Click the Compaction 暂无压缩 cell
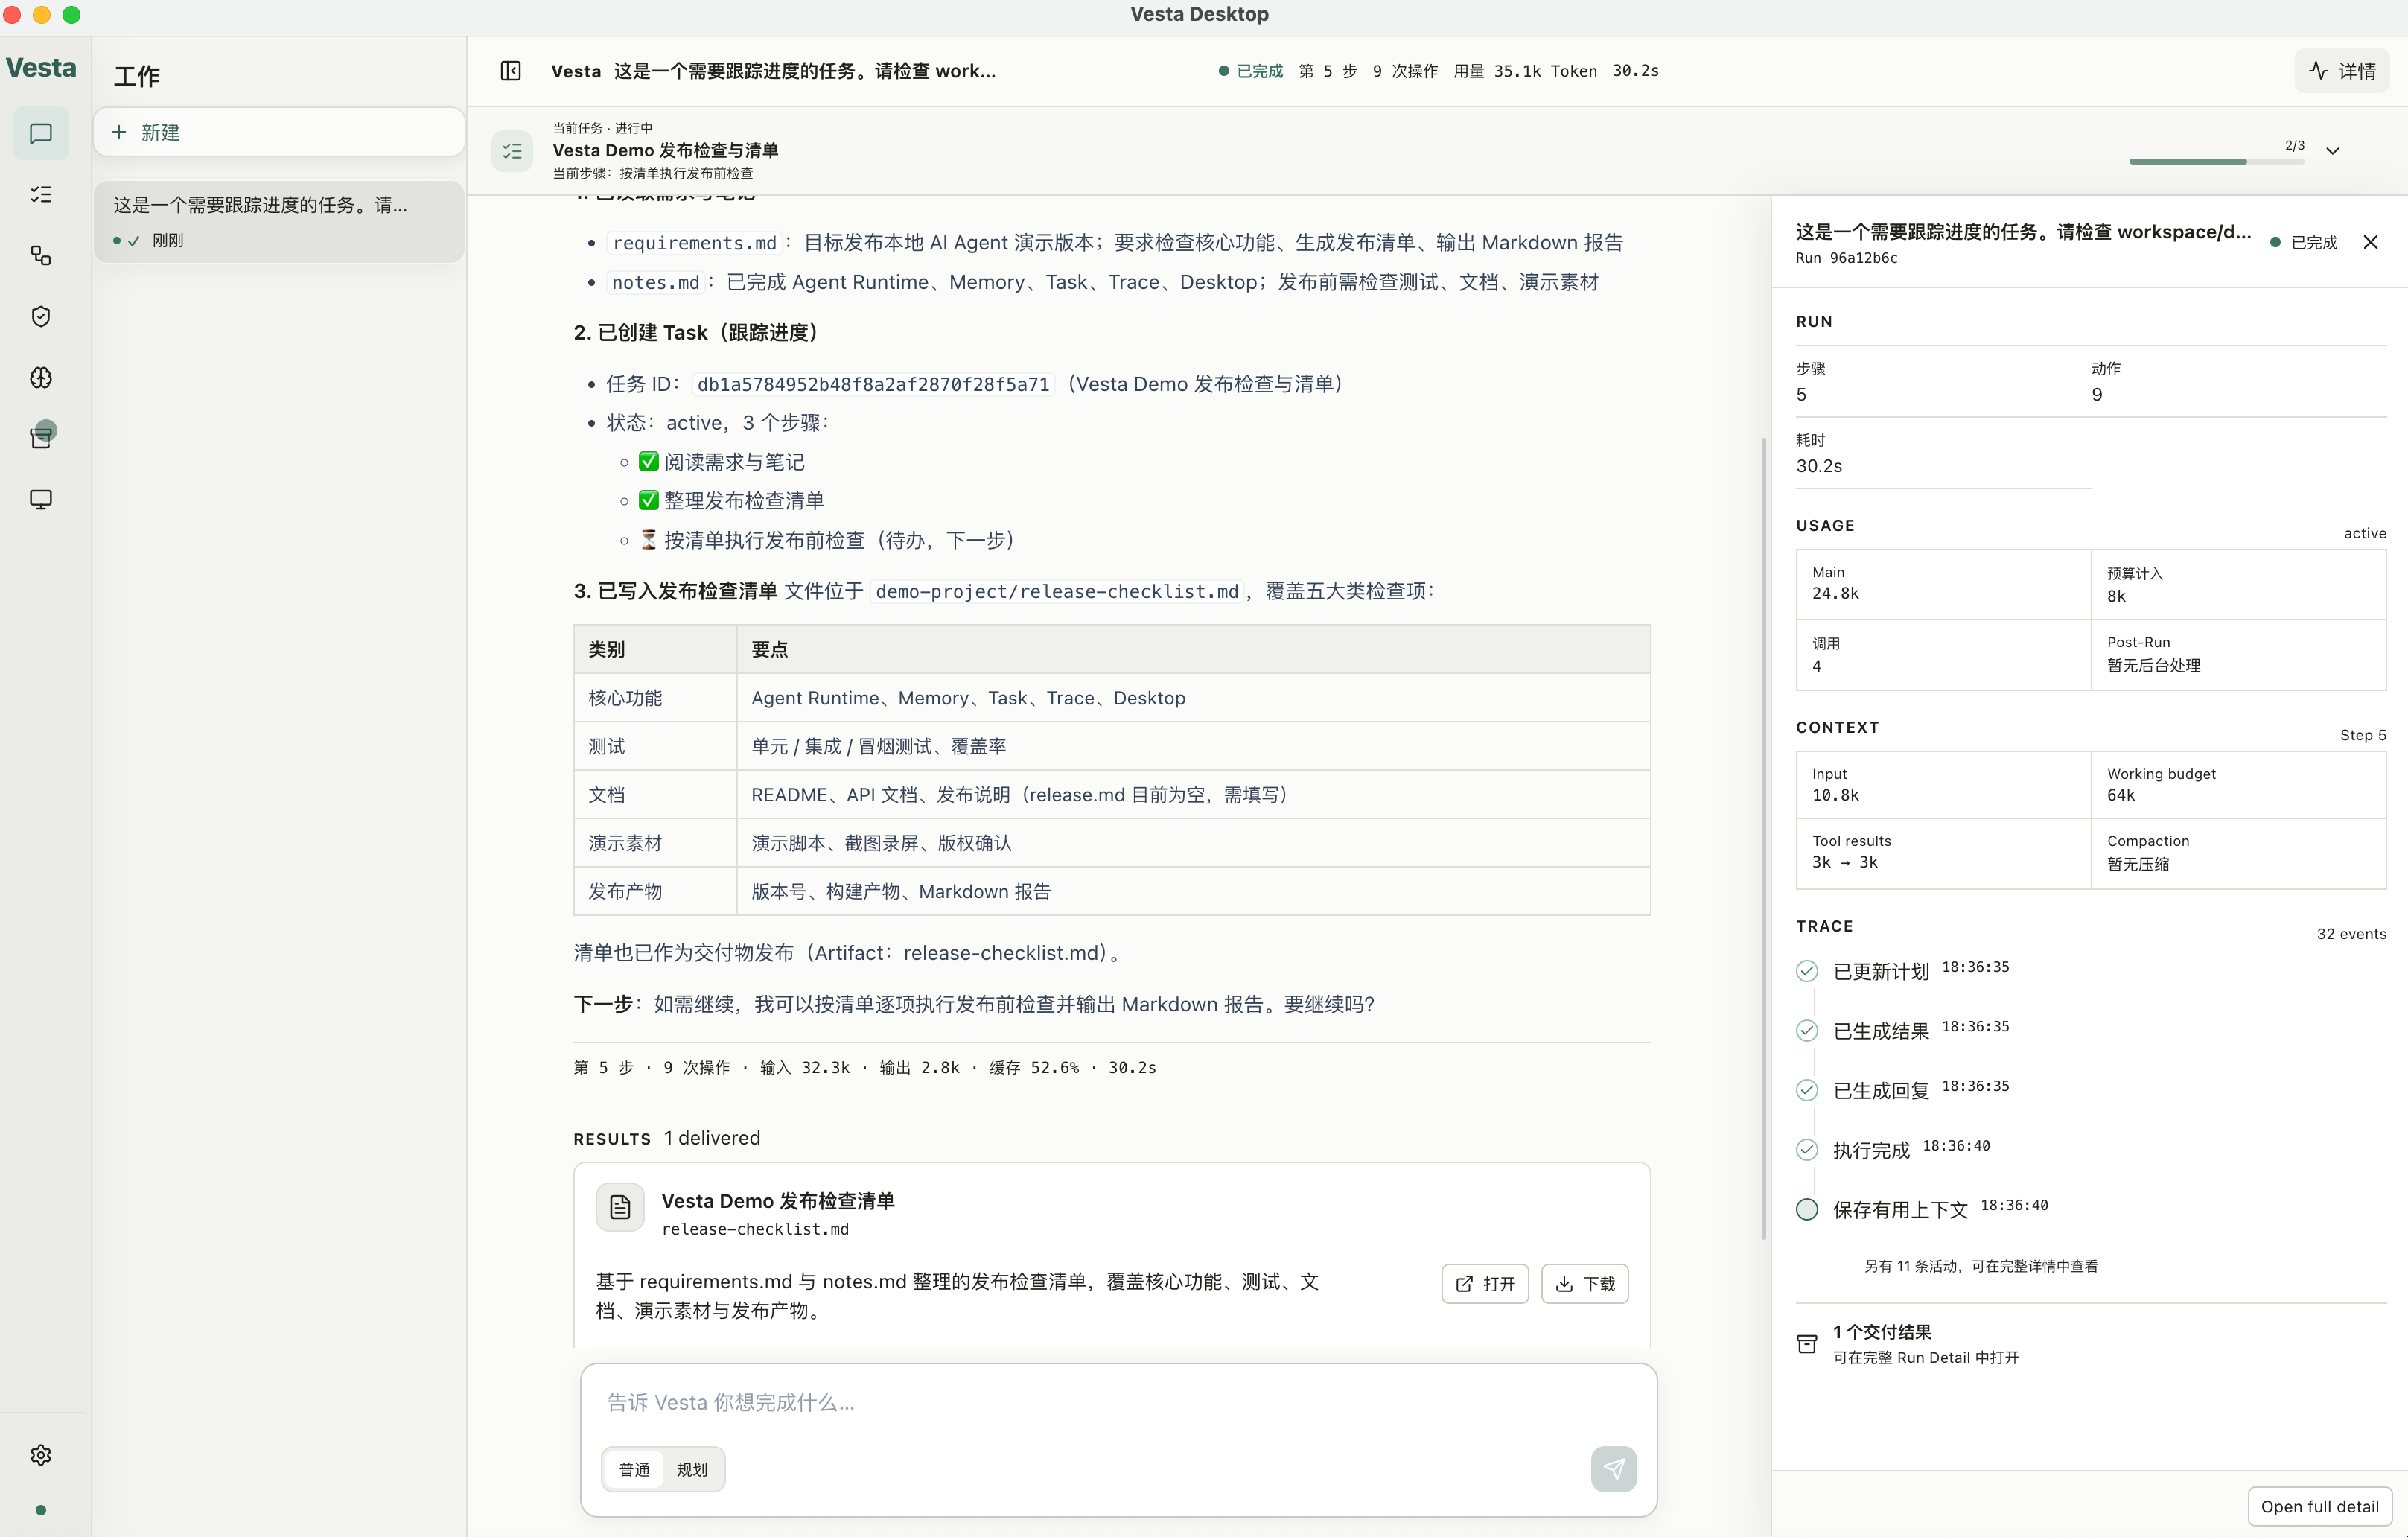 [2238, 853]
